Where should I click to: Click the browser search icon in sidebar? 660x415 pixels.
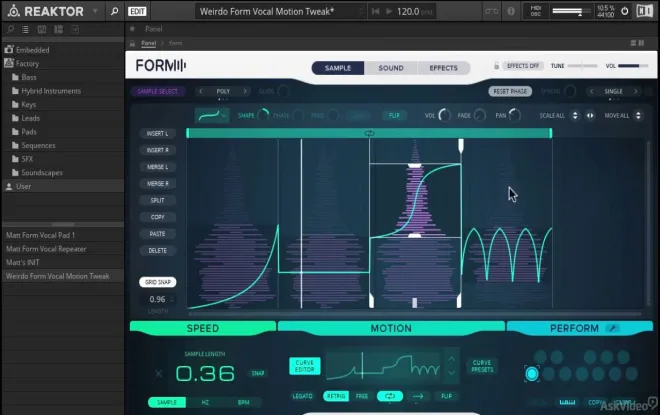tap(11, 29)
